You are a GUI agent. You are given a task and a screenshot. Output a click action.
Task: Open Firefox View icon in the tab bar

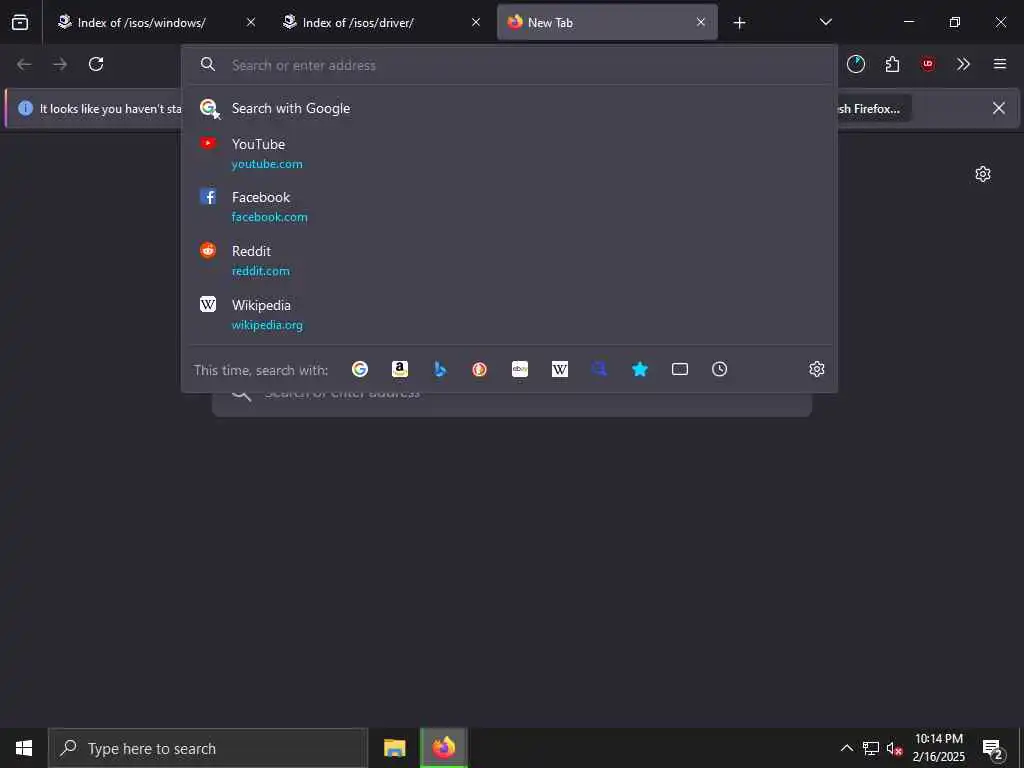tap(20, 22)
